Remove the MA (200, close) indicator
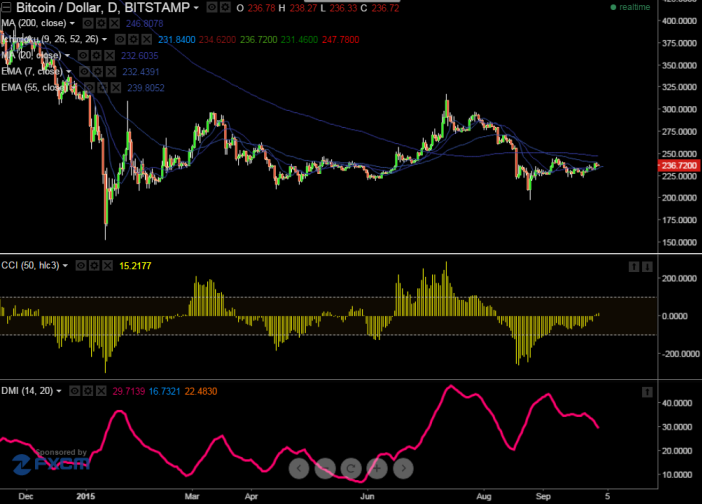The image size is (702, 504). tap(115, 23)
